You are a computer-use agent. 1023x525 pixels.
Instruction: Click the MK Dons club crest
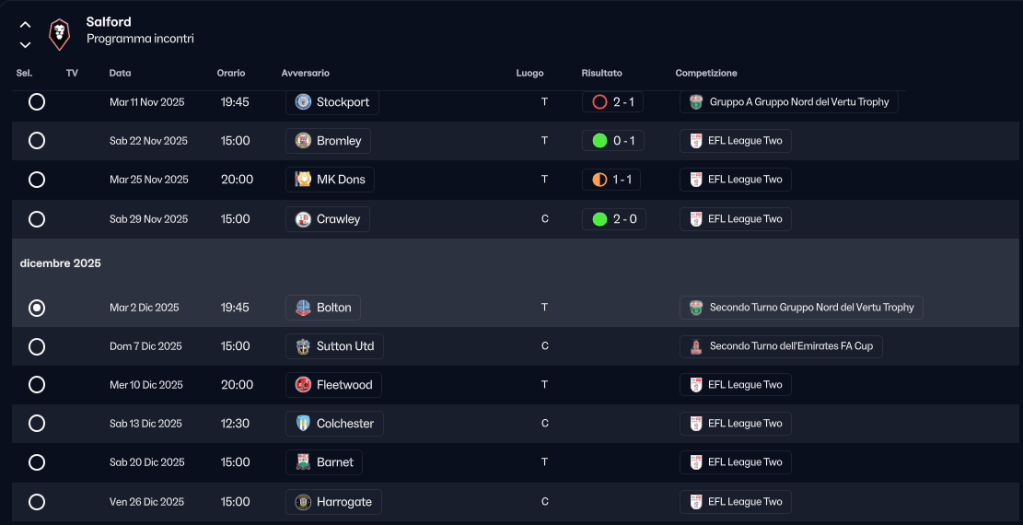click(303, 180)
